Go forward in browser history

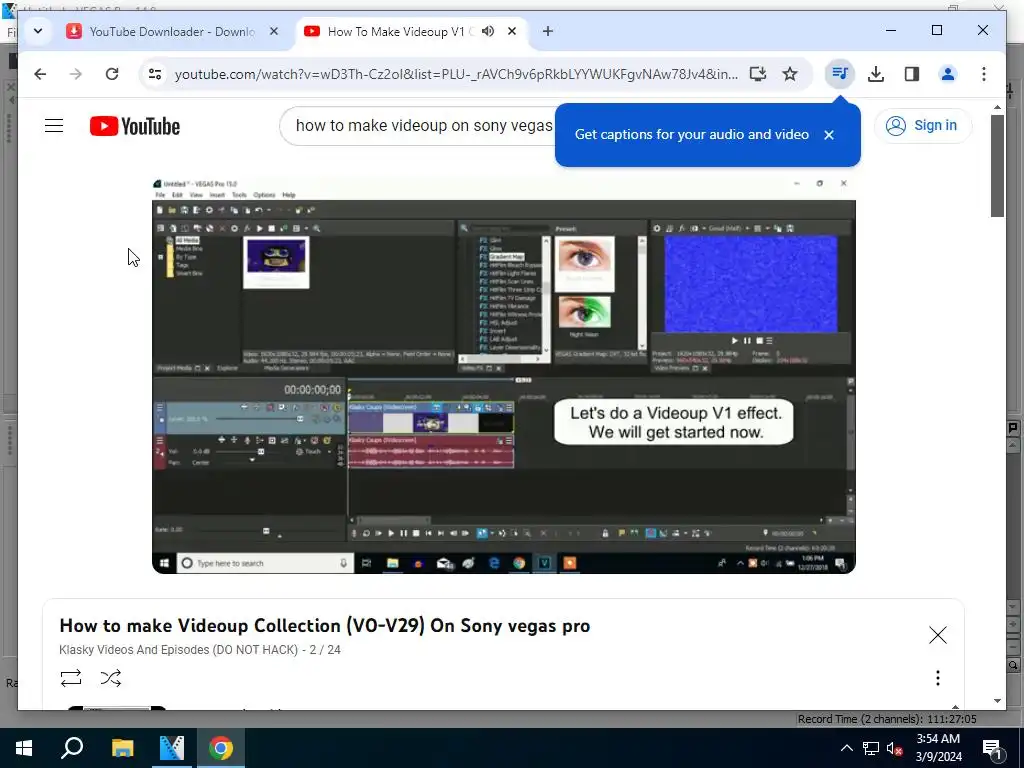tap(76, 74)
